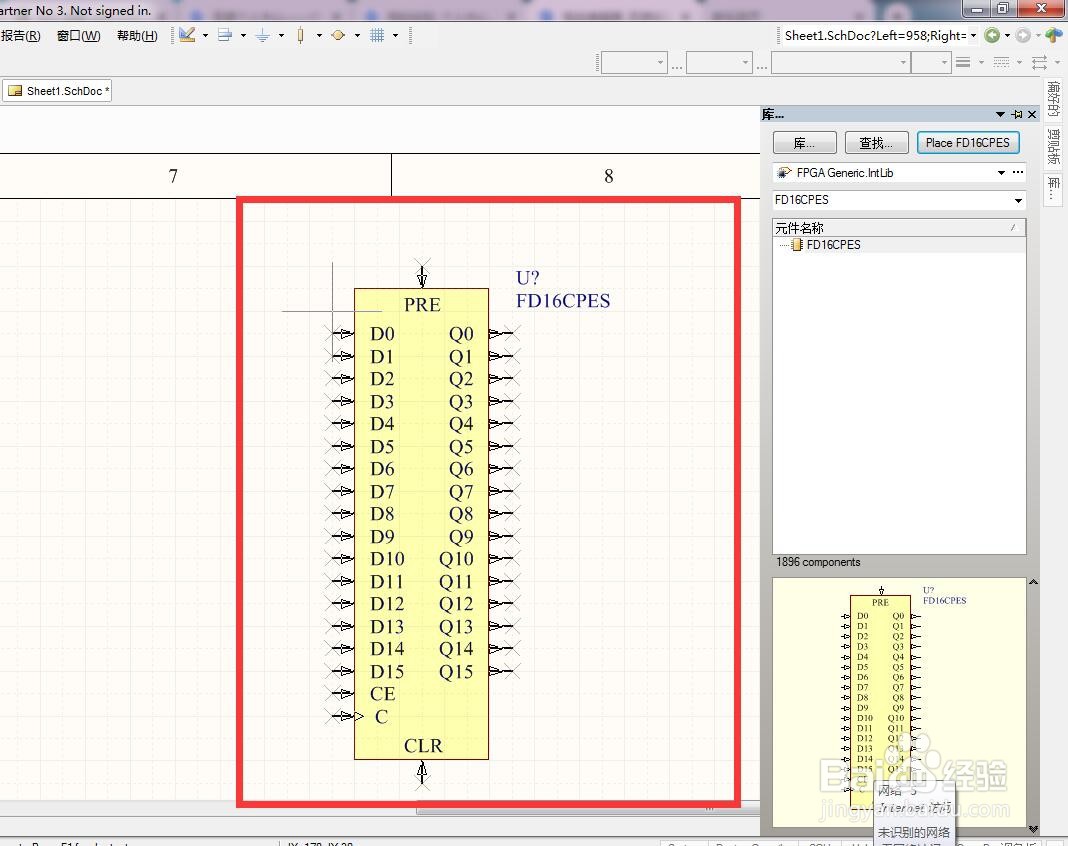The width and height of the screenshot is (1068, 846).
Task: Open the 窗口(W) menu
Action: pos(78,35)
